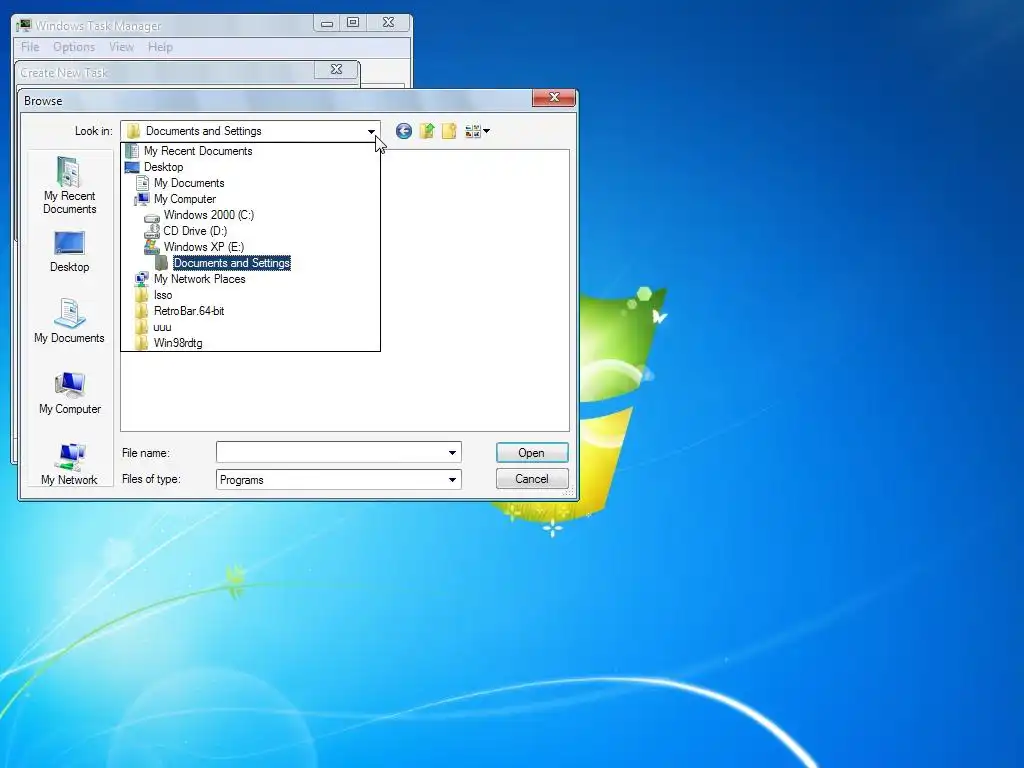1024x768 pixels.
Task: Maximize the Windows Task Manager window
Action: point(353,23)
